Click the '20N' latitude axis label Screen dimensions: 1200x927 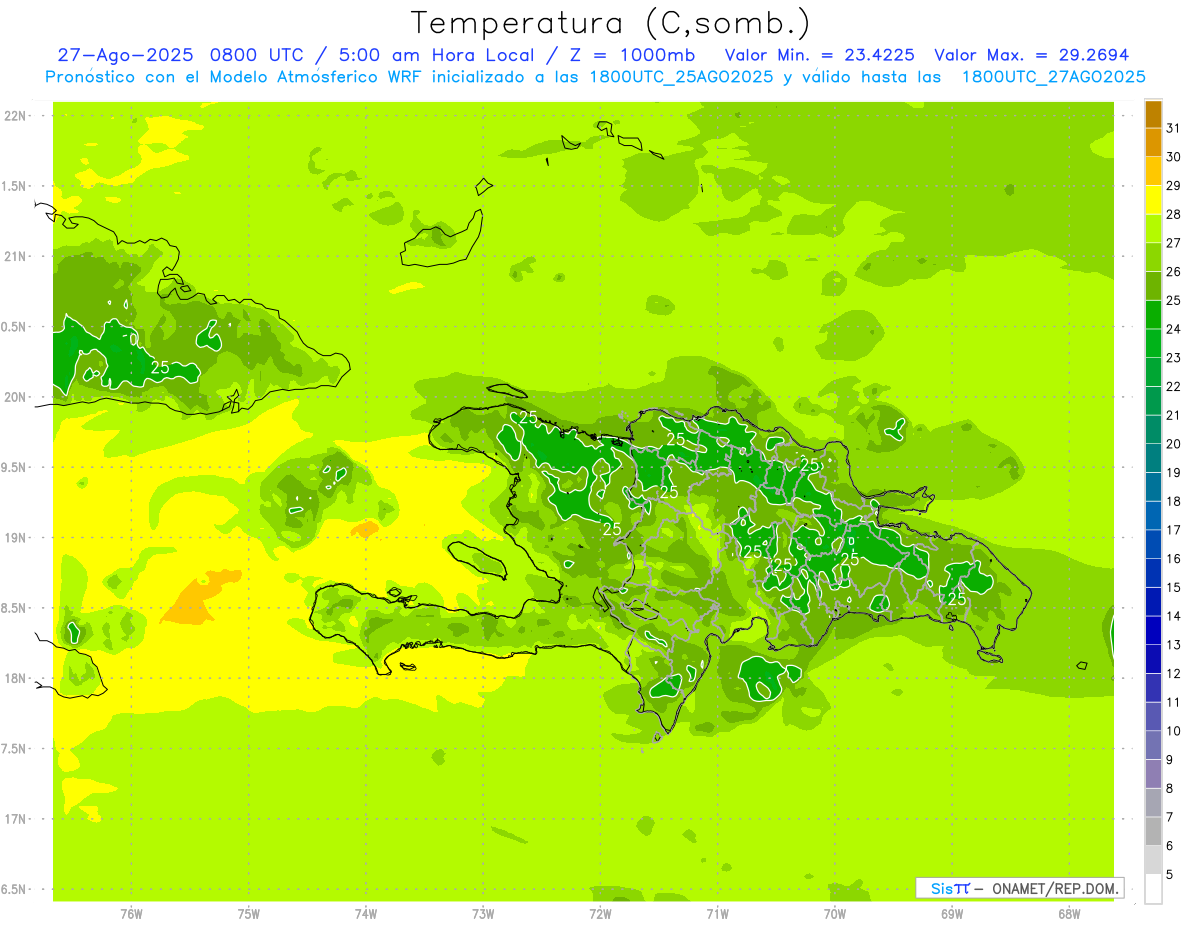(15, 397)
